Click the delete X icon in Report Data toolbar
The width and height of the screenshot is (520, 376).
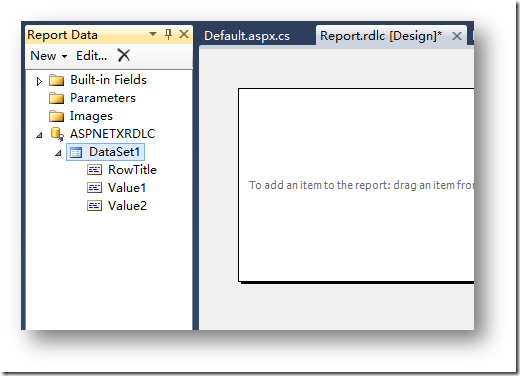tap(124, 55)
